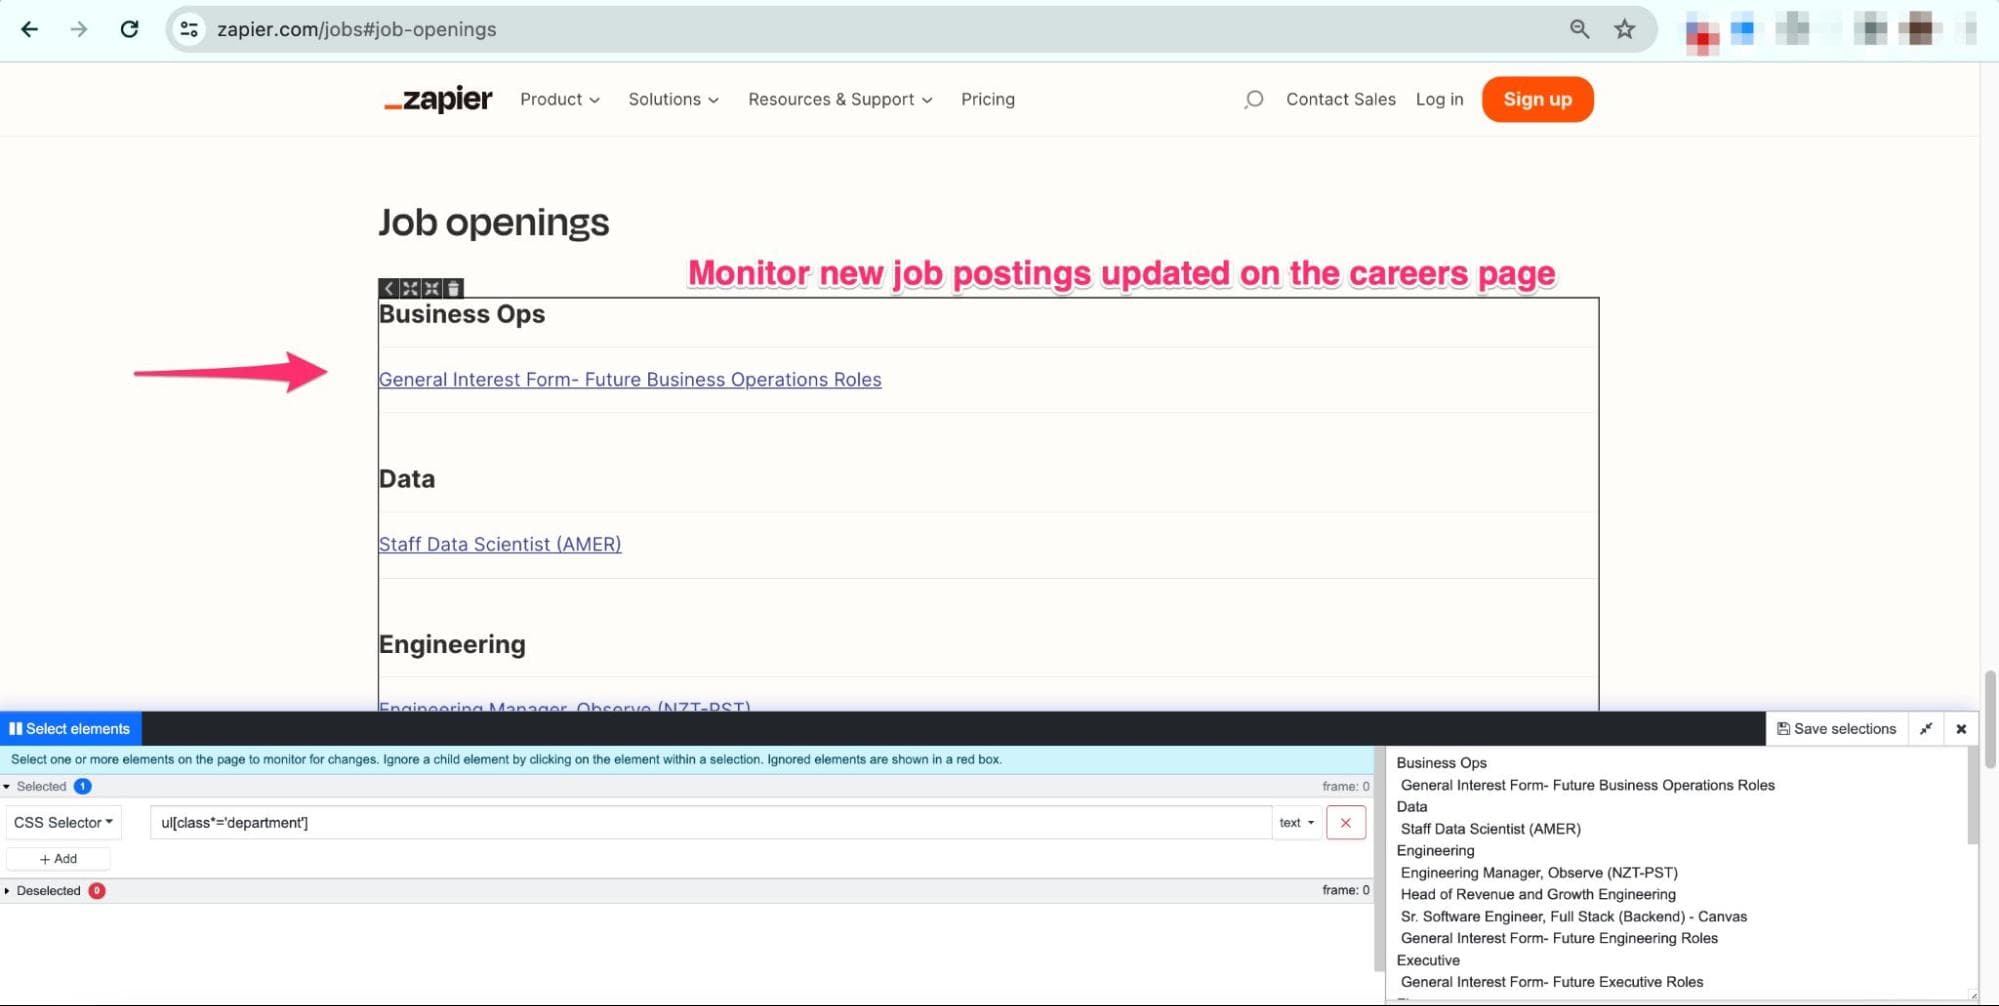Image resolution: width=1999 pixels, height=1006 pixels.
Task: Collapse the panel via the diagonal-arrows icon
Action: point(1925,728)
